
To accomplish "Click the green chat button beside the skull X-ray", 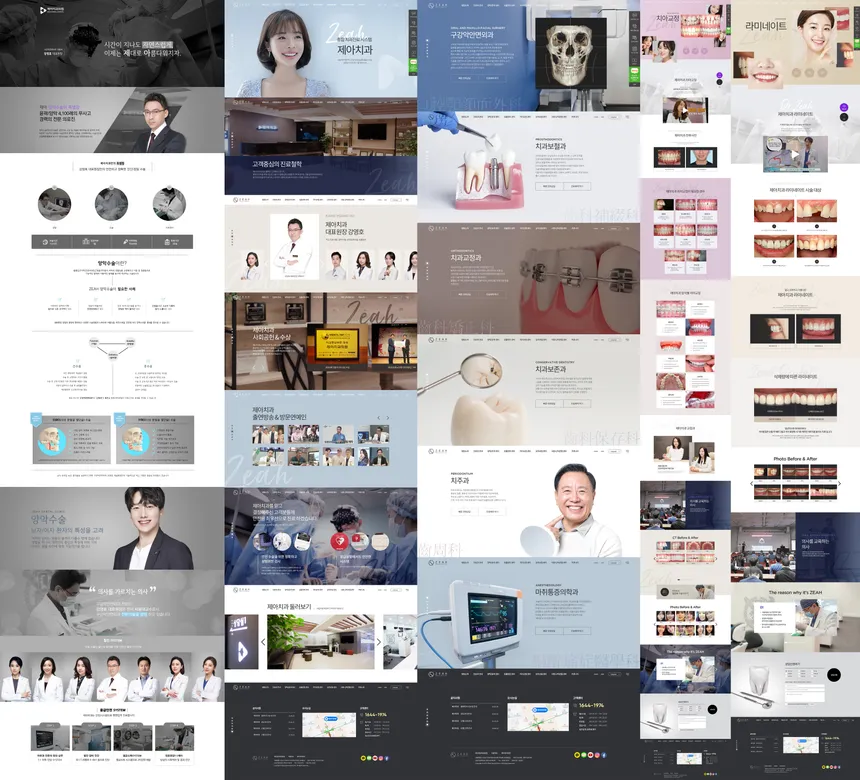I will point(635,75).
